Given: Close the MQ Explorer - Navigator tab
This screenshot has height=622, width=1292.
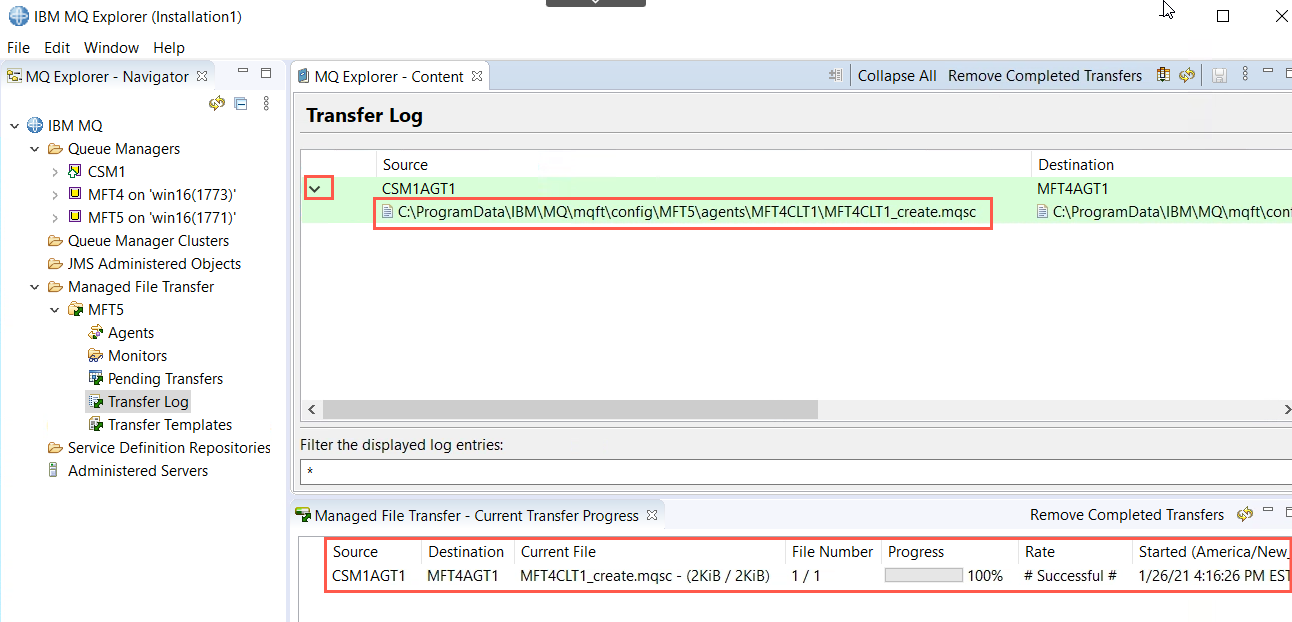Looking at the screenshot, I should tap(201, 75).
